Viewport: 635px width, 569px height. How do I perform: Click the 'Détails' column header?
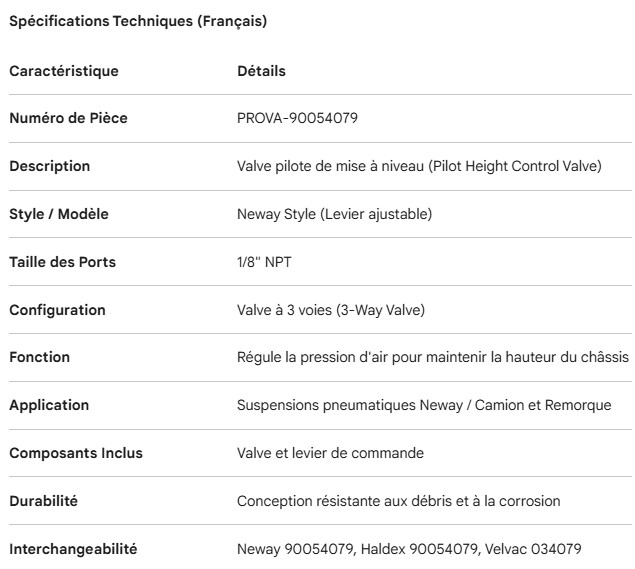pos(261,71)
